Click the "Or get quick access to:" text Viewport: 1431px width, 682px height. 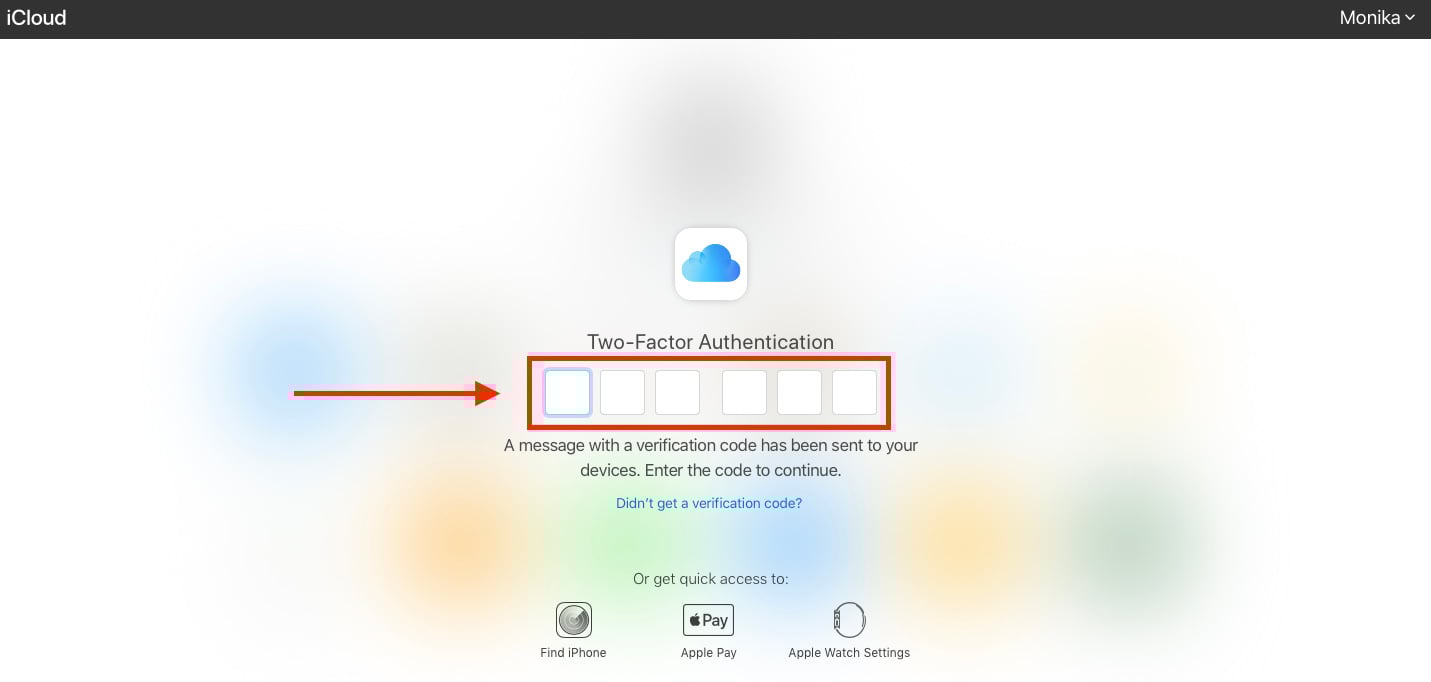coord(711,579)
